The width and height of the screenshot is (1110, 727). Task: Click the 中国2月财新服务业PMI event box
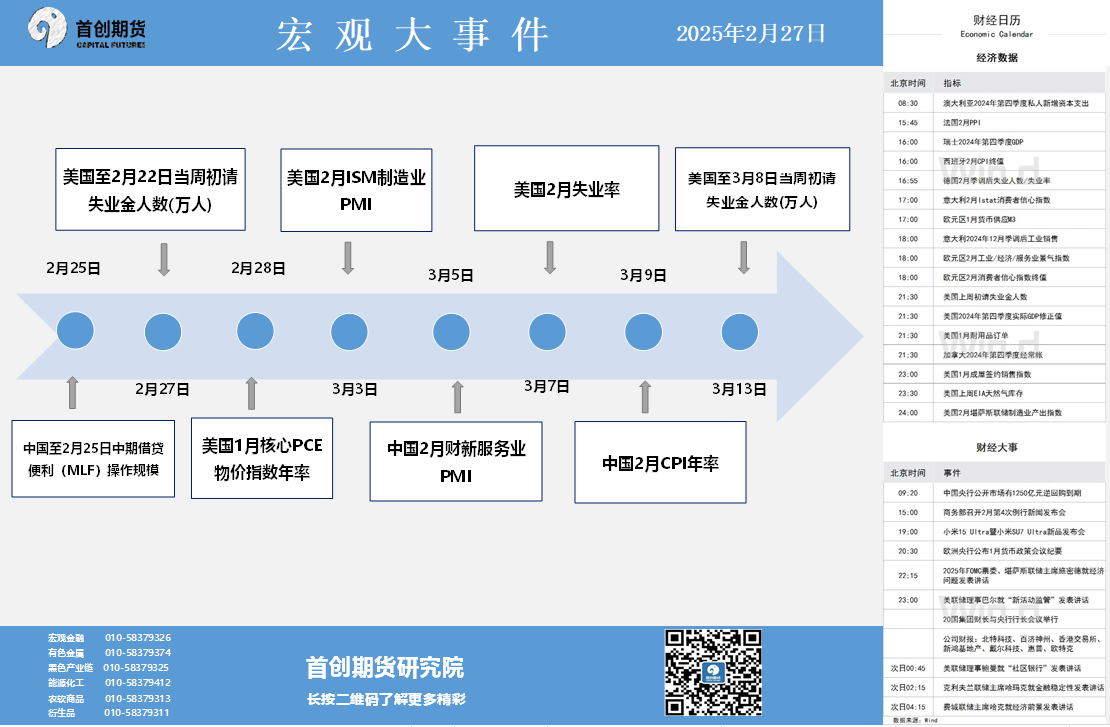[456, 462]
